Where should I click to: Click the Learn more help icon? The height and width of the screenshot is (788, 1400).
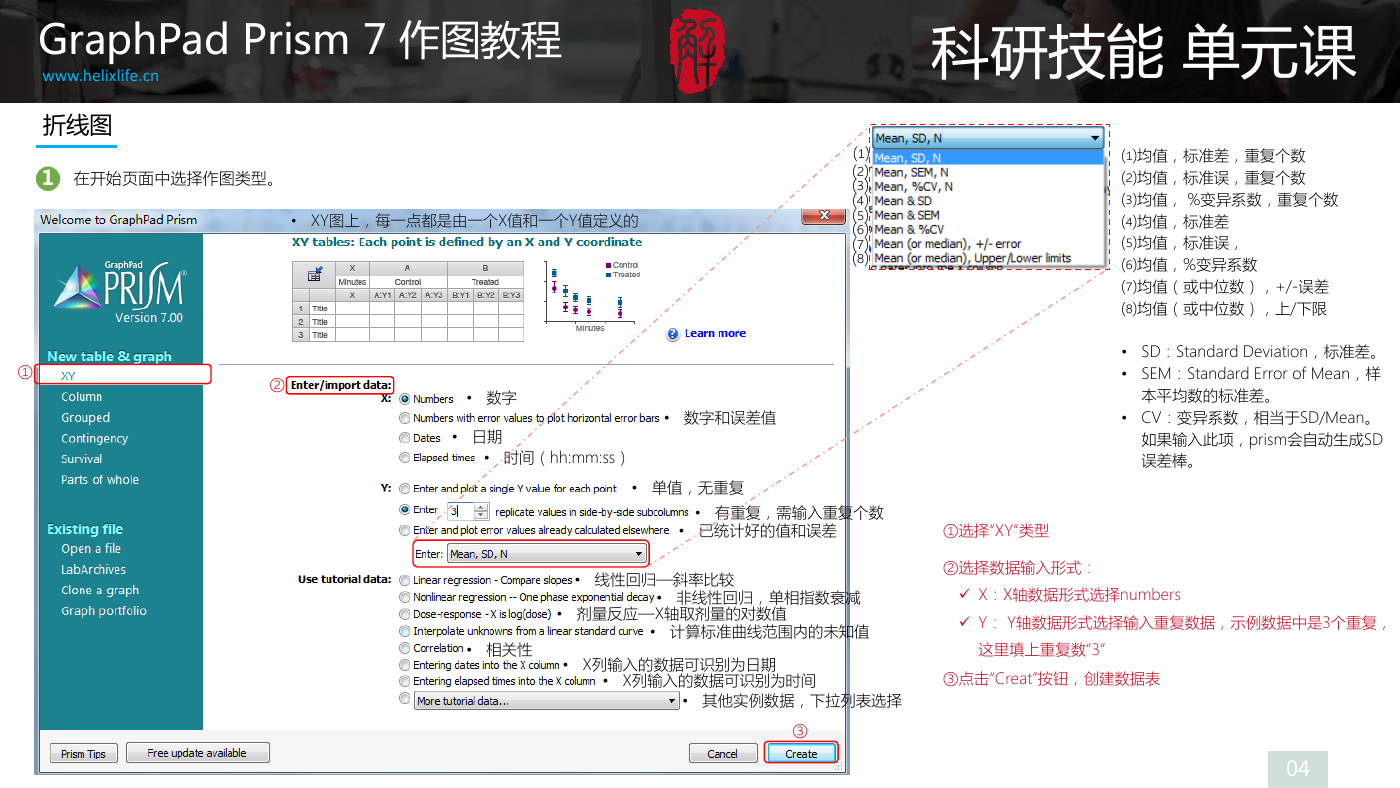674,334
